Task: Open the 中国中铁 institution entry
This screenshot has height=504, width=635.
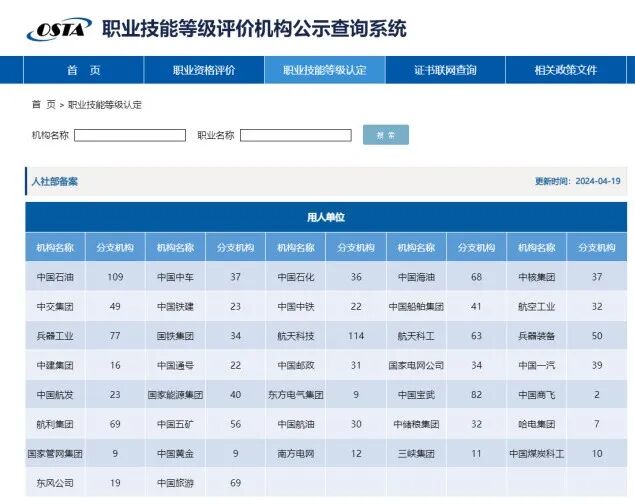Action: pos(296,307)
